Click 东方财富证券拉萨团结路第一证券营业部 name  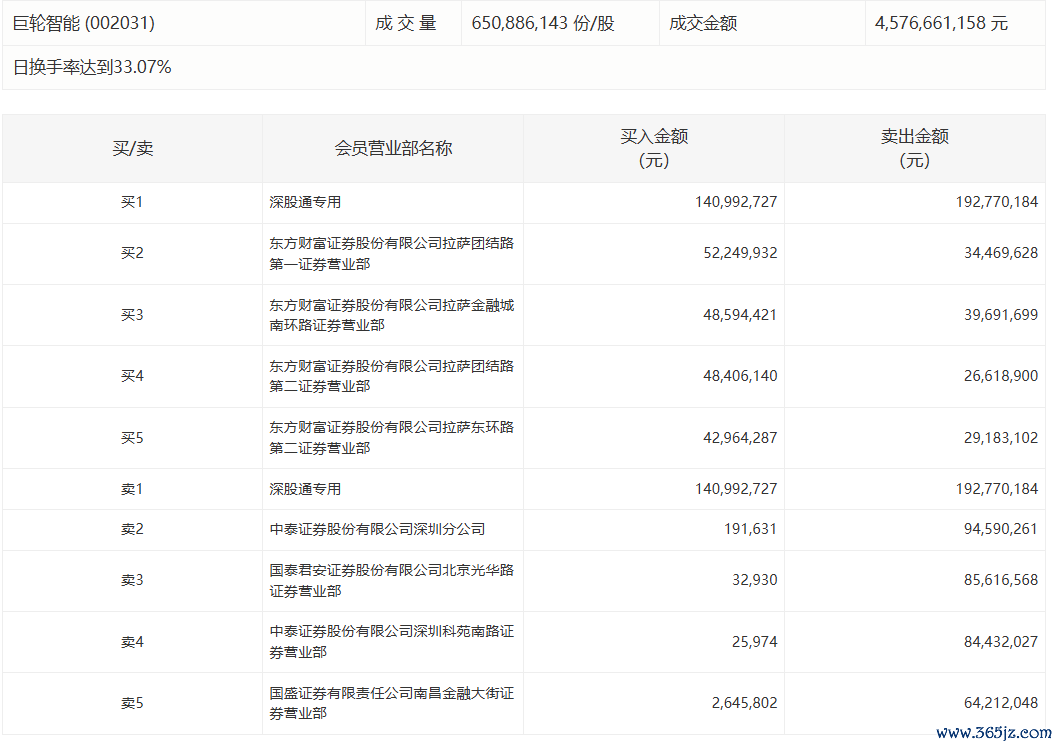(391, 253)
